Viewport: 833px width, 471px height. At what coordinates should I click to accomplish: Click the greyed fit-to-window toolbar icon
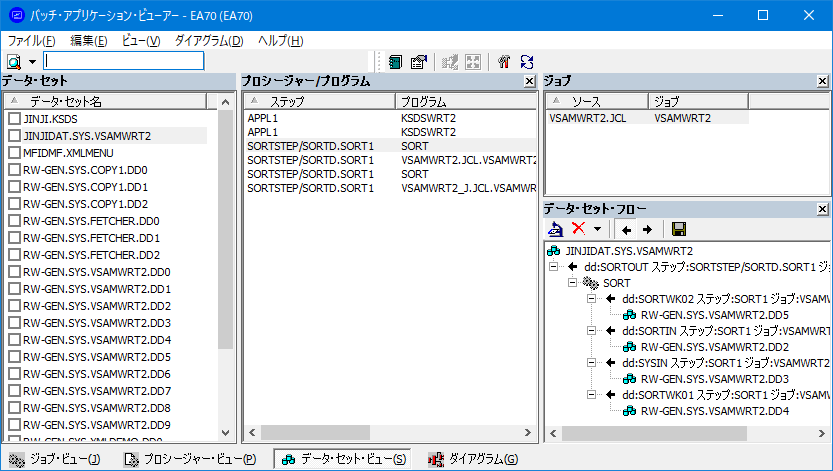[472, 62]
